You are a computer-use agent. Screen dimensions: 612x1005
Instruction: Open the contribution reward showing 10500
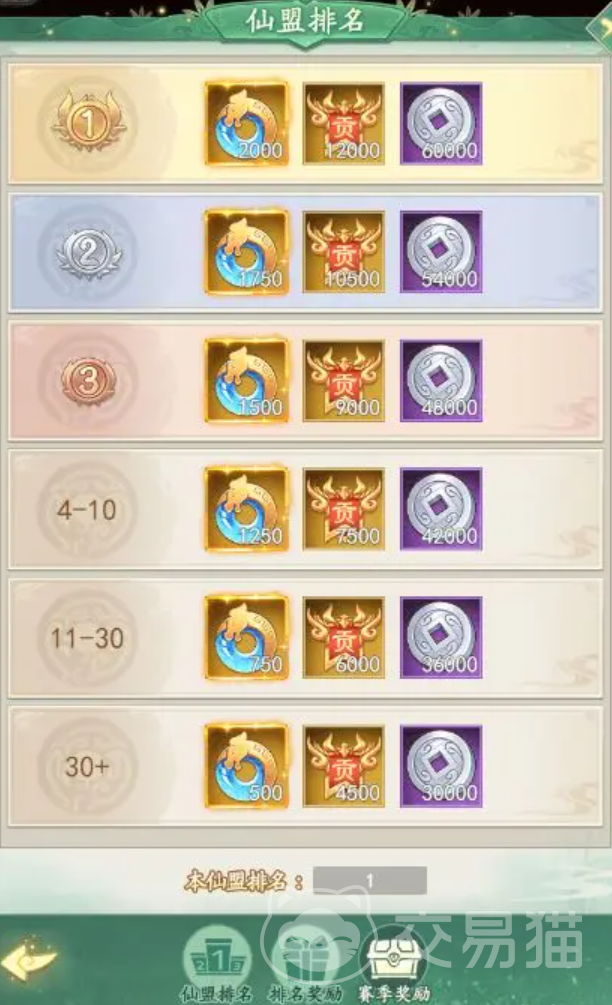pos(343,252)
